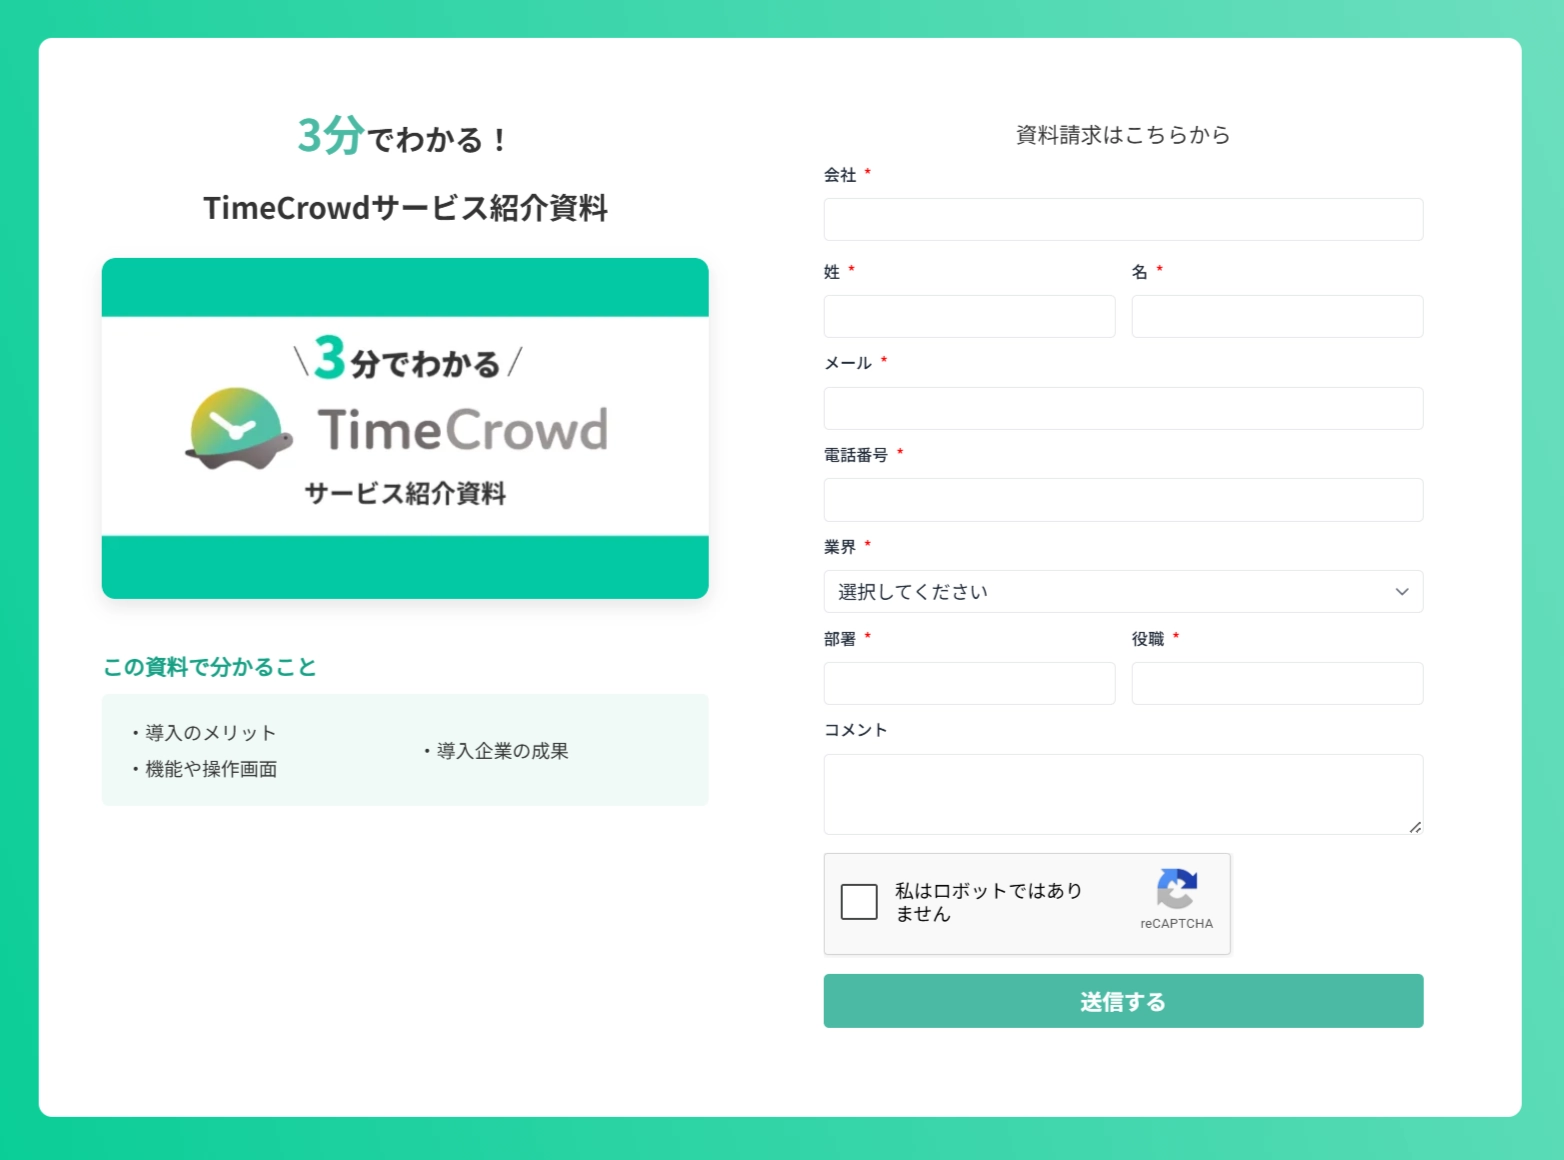
Task: Click the 導入企業の成果 bullet text
Action: point(502,751)
